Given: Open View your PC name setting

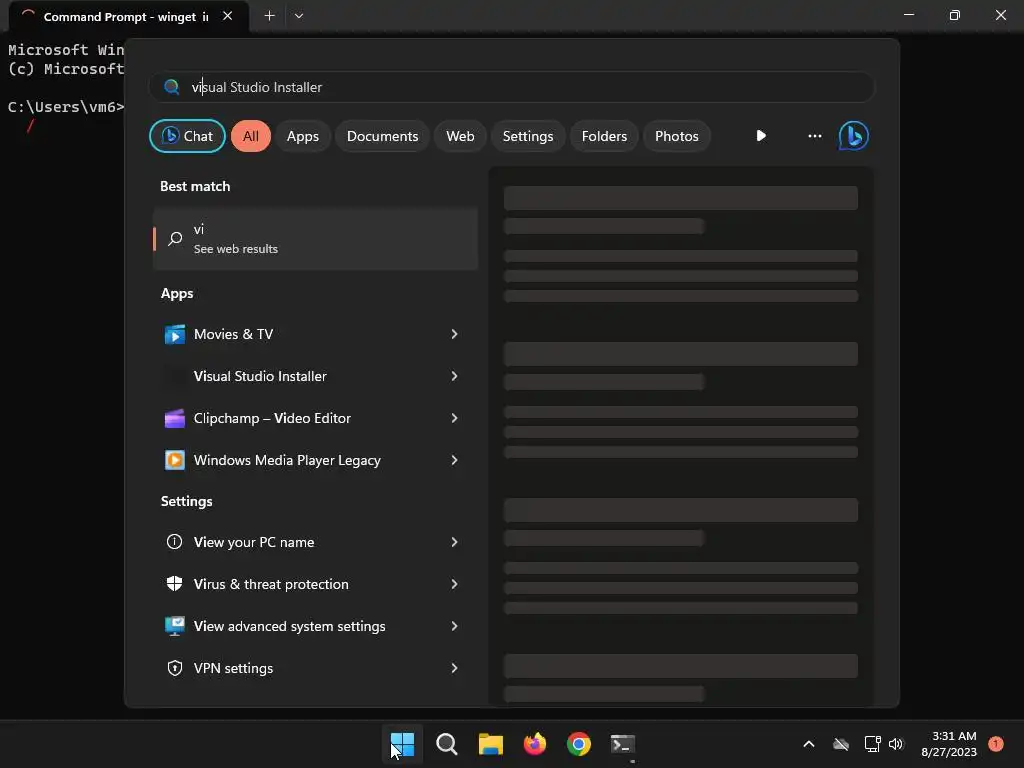Looking at the screenshot, I should (x=315, y=542).
